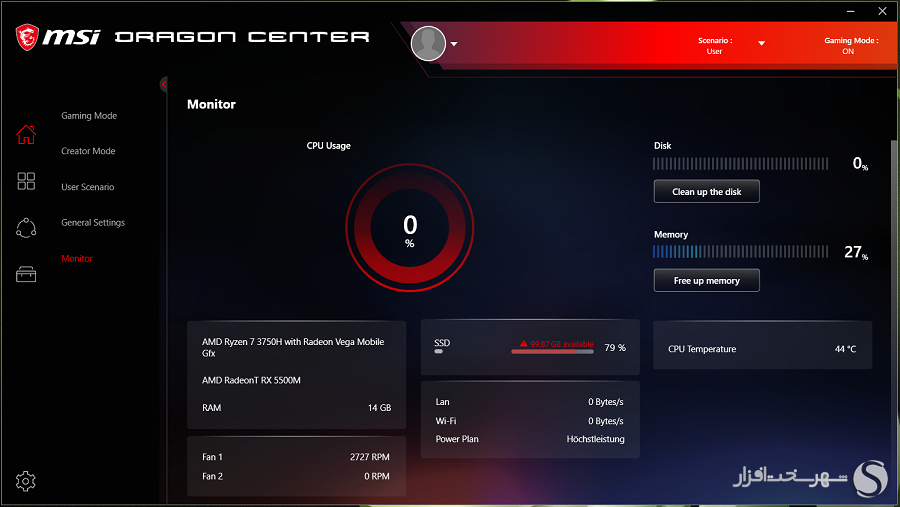Click the Scenario : User label
This screenshot has height=507, width=900.
tap(715, 46)
